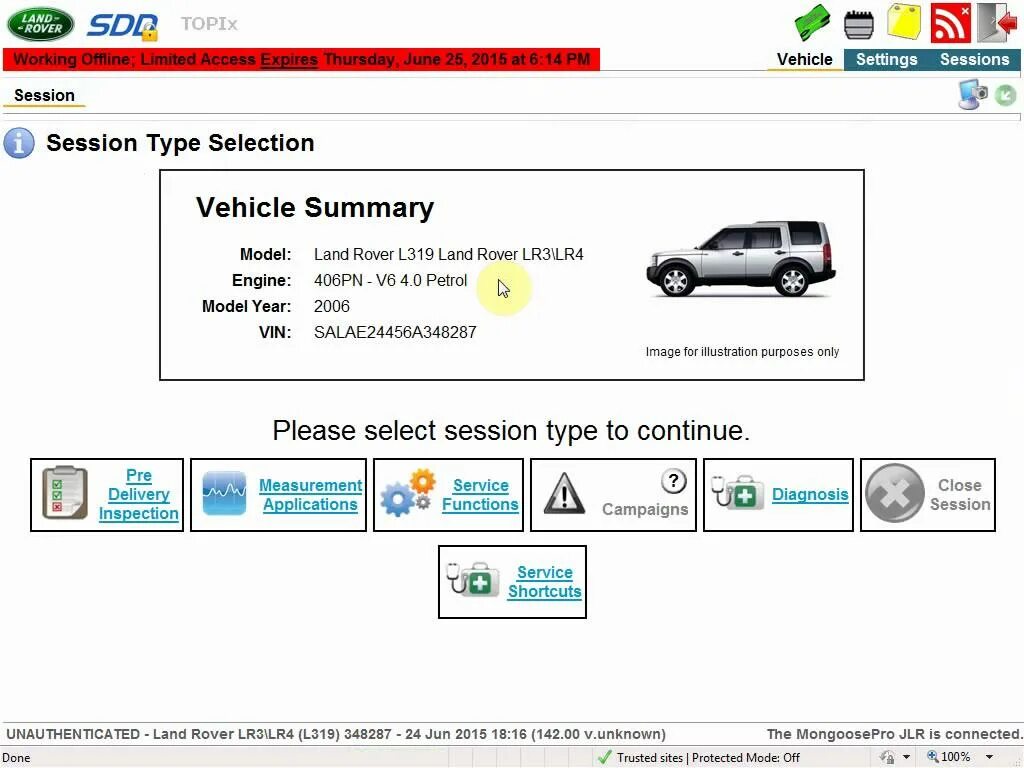1024x768 pixels.
Task: Open the Vehicle tab
Action: [805, 59]
